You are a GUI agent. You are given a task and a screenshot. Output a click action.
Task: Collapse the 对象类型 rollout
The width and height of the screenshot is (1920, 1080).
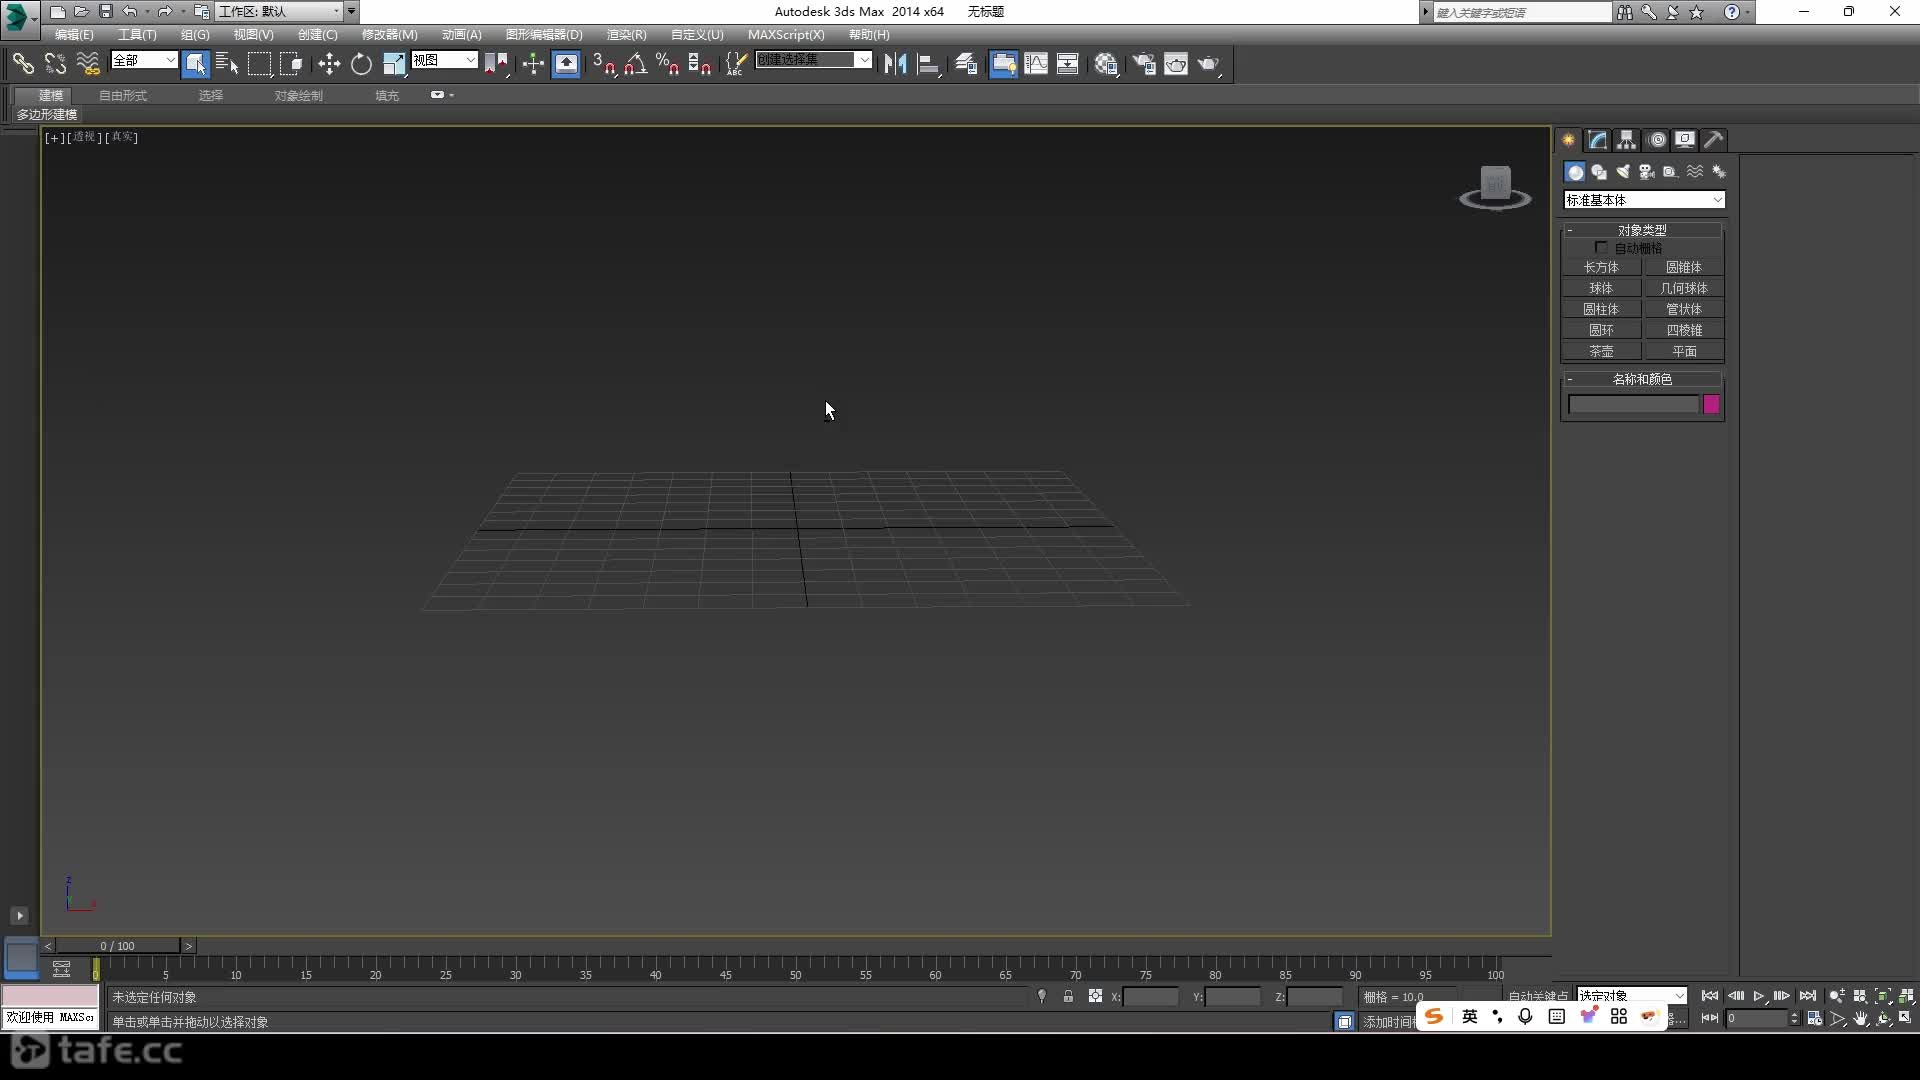click(1642, 230)
